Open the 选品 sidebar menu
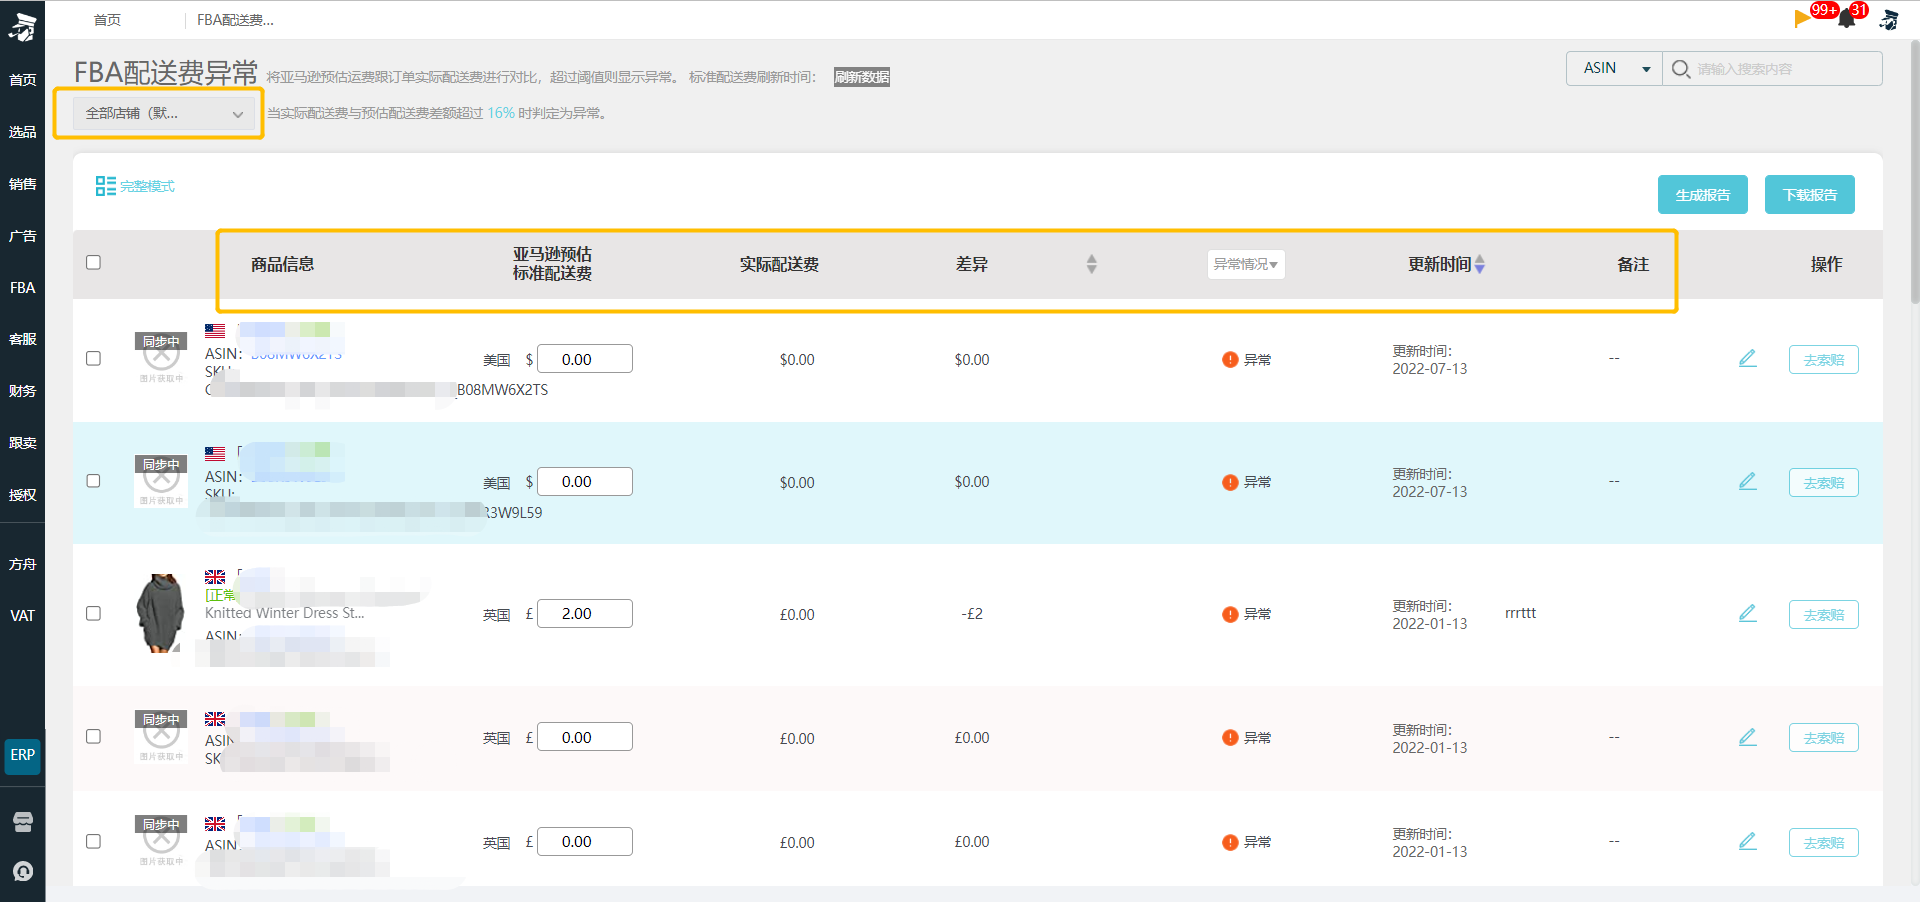The width and height of the screenshot is (1920, 902). coord(22,132)
